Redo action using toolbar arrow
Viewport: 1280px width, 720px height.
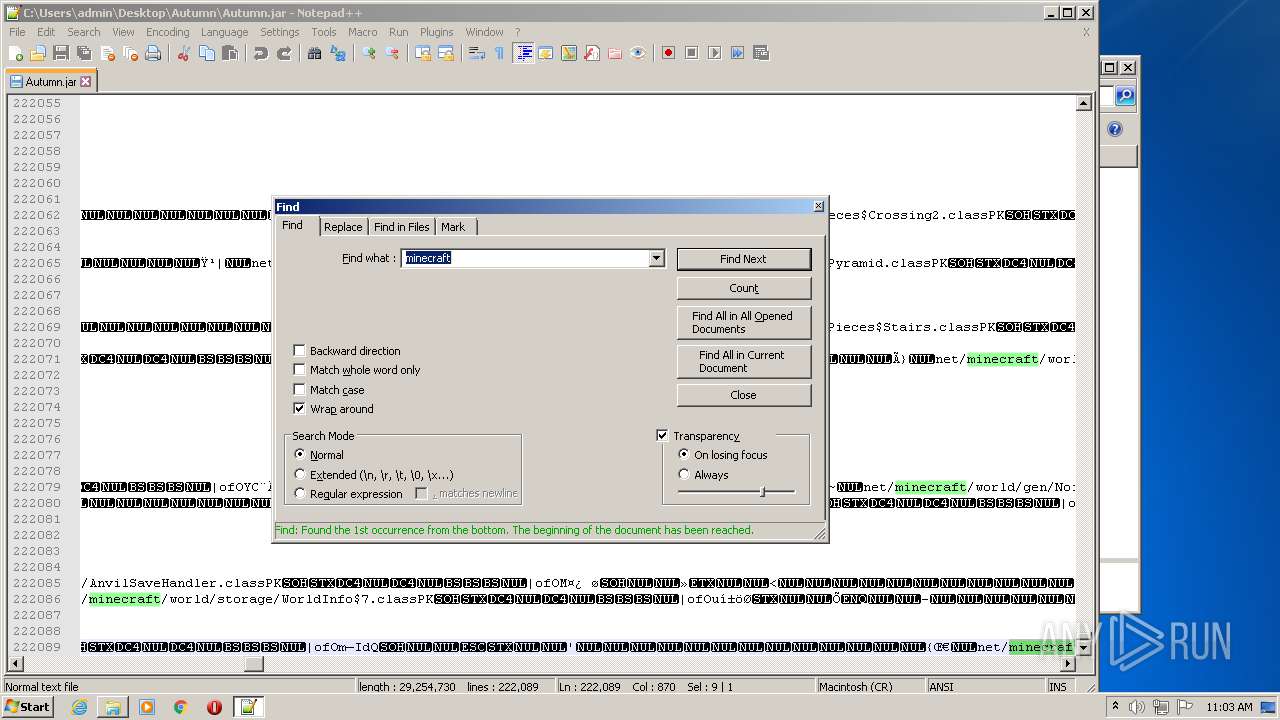coord(284,53)
